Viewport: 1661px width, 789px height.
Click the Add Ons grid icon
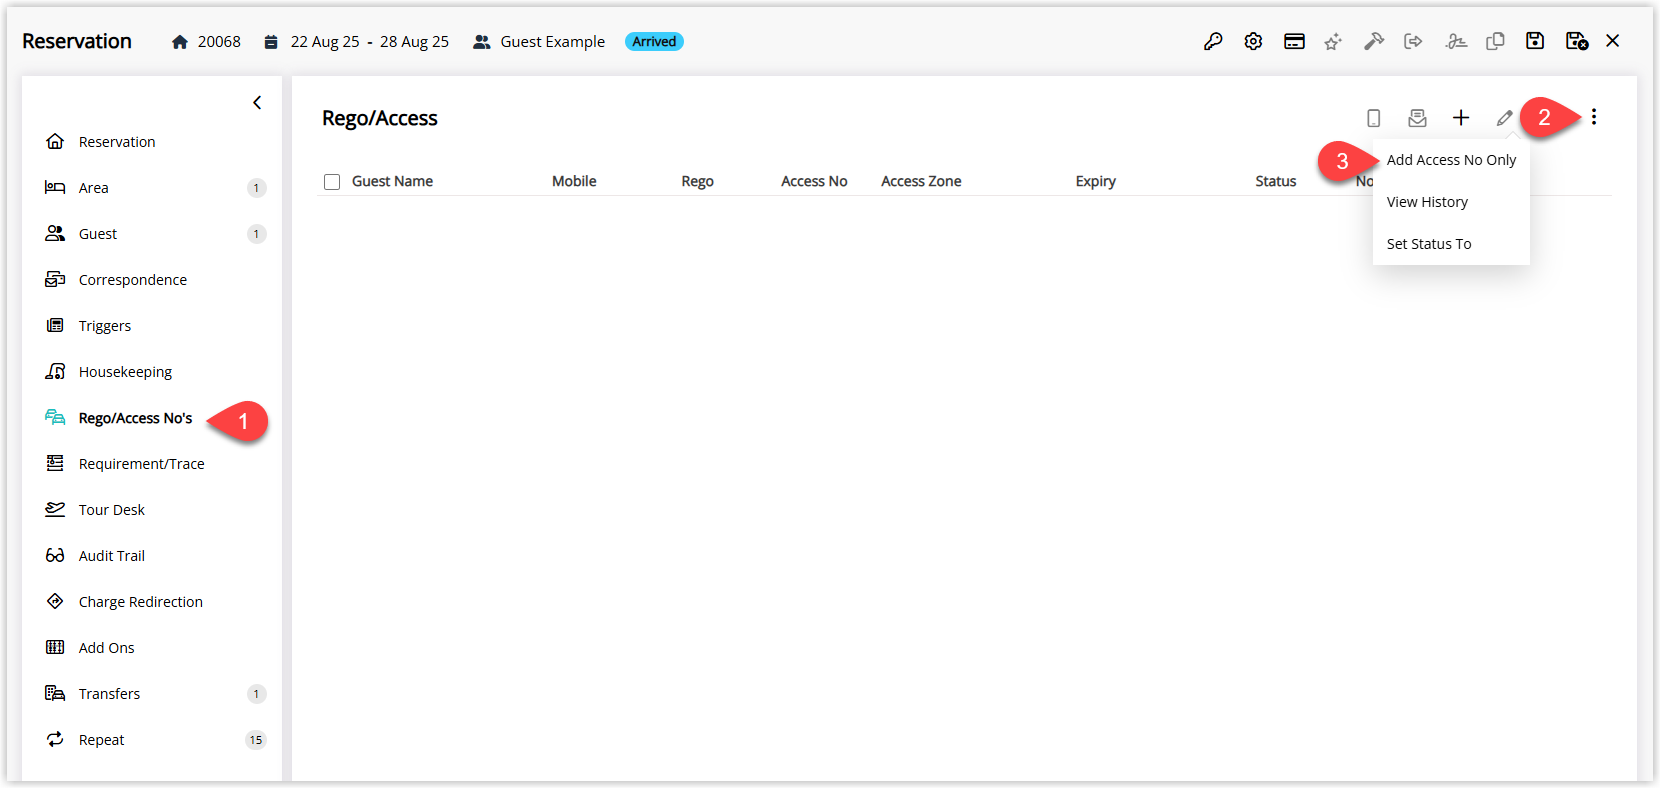(55, 647)
